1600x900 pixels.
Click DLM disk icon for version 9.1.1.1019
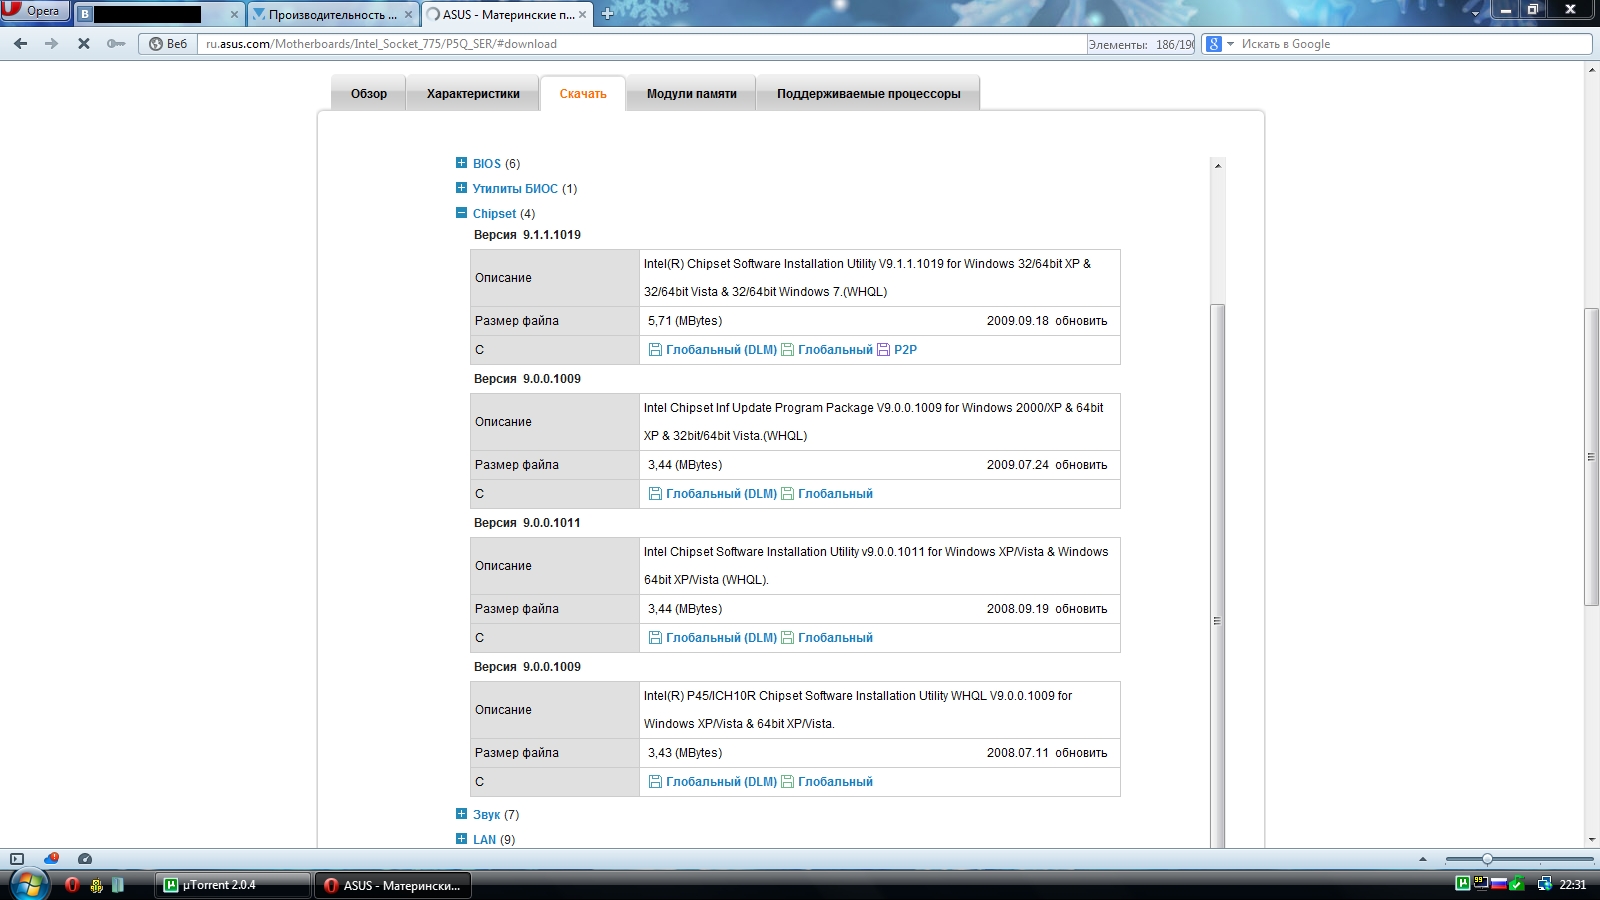point(655,350)
